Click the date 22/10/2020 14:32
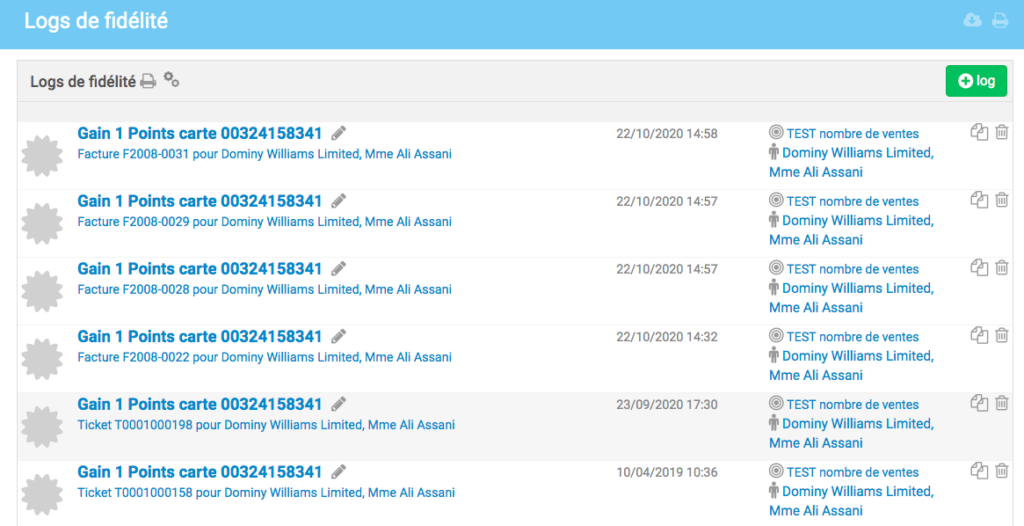The width and height of the screenshot is (1024, 526). click(x=667, y=337)
